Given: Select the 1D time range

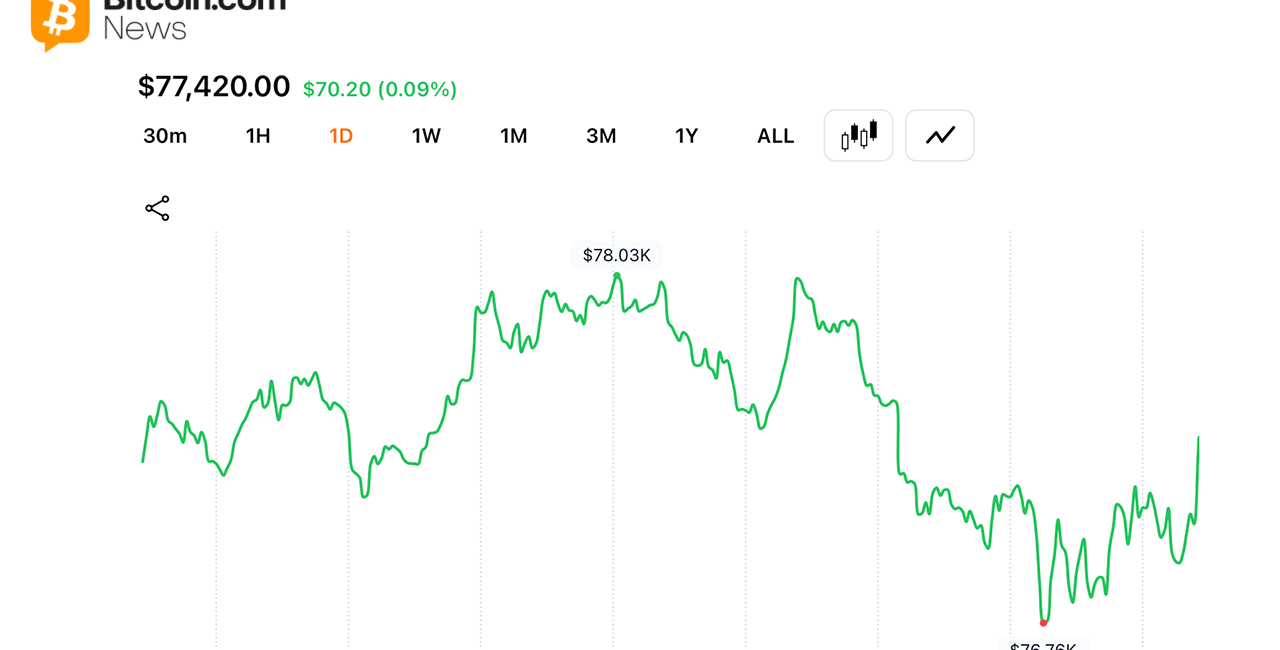Looking at the screenshot, I should pos(341,136).
